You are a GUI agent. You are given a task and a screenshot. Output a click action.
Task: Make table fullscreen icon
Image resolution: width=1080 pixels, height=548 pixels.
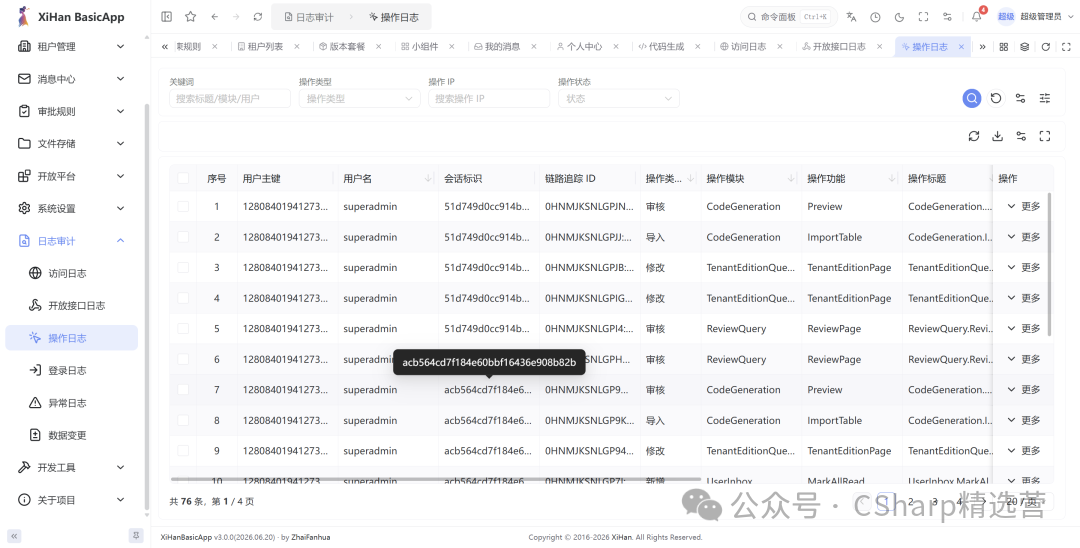point(1045,136)
